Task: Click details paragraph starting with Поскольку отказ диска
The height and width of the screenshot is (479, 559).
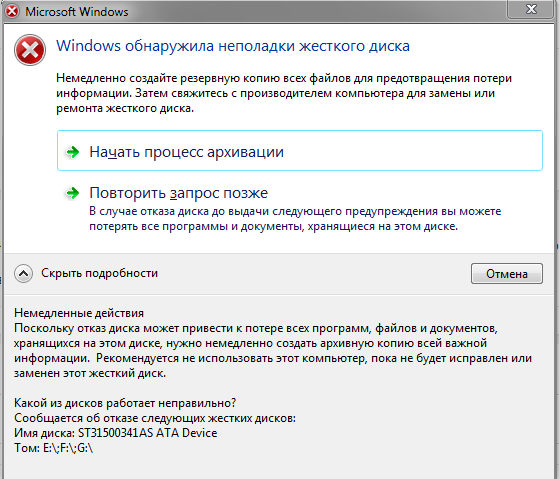Action: [x=273, y=351]
